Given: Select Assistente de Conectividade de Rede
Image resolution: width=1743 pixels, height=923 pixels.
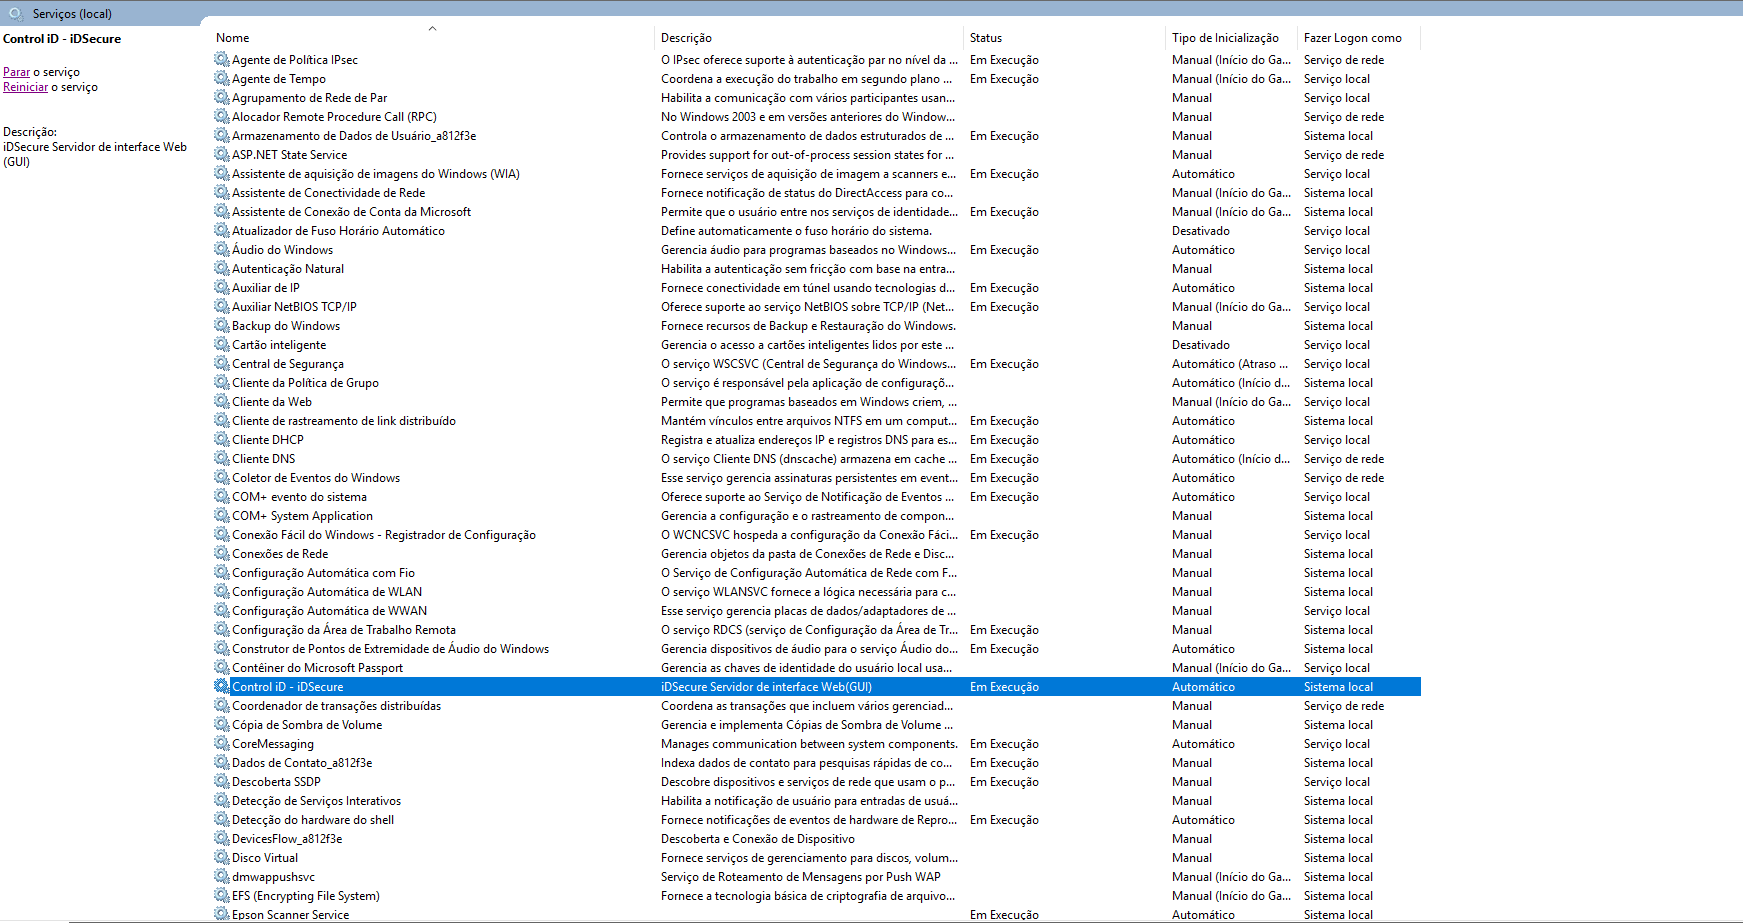Looking at the screenshot, I should (328, 193).
